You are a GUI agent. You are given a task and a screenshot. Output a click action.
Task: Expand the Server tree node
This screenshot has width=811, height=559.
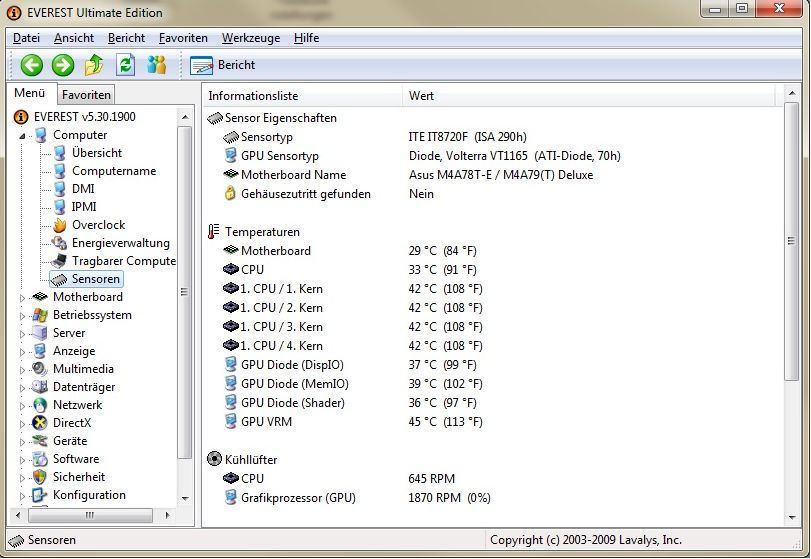[x=22, y=334]
